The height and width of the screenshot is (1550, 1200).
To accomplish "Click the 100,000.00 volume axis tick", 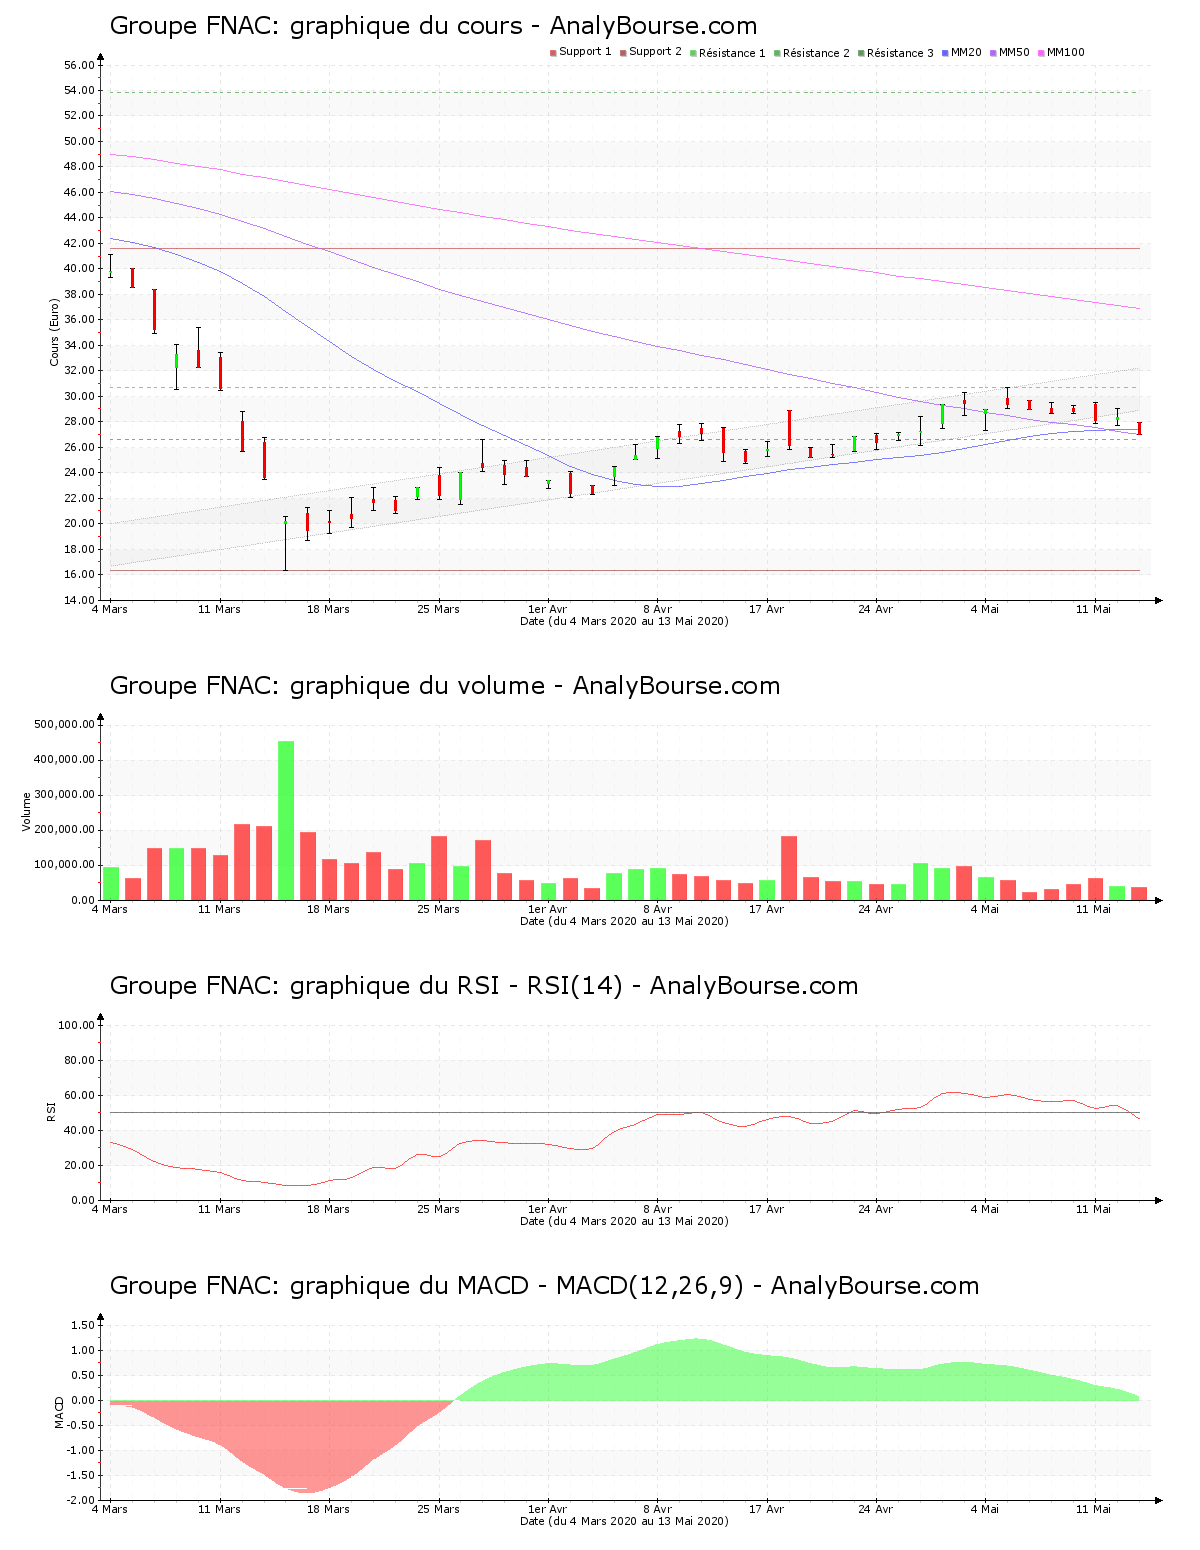I will (64, 865).
